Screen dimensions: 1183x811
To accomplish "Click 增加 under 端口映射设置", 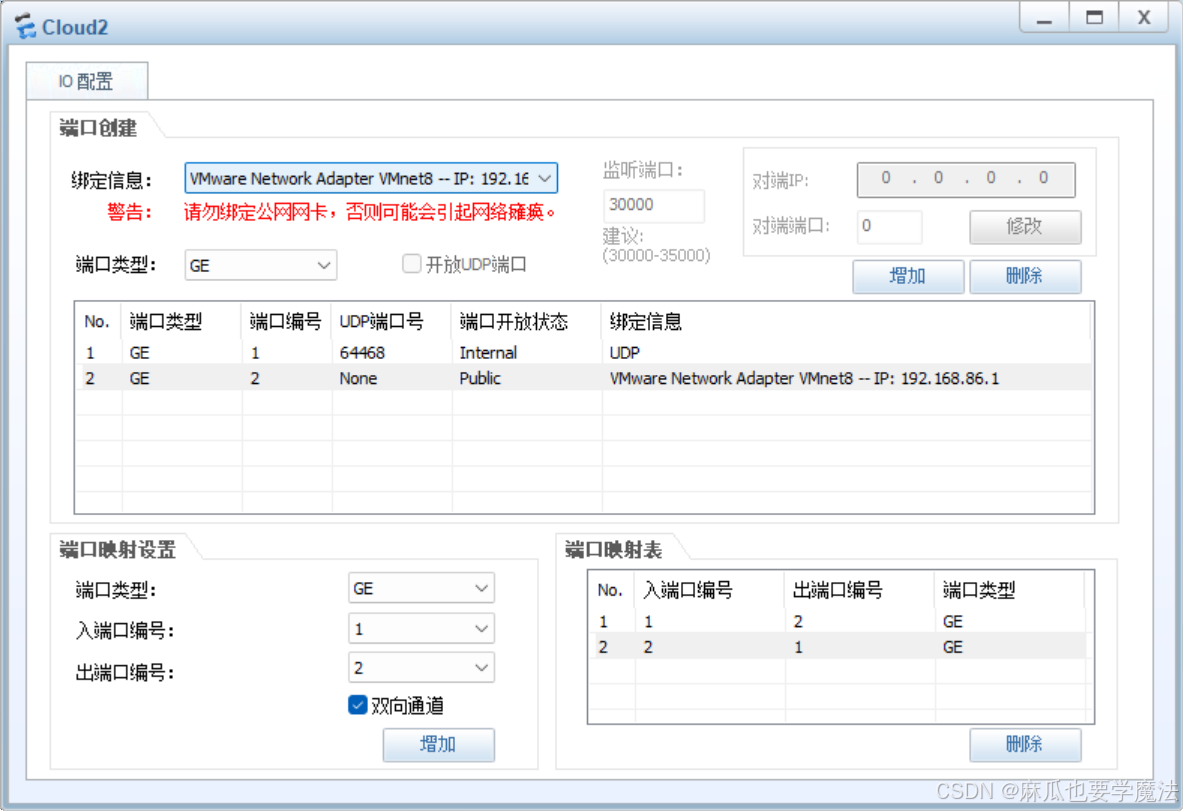I will (438, 744).
